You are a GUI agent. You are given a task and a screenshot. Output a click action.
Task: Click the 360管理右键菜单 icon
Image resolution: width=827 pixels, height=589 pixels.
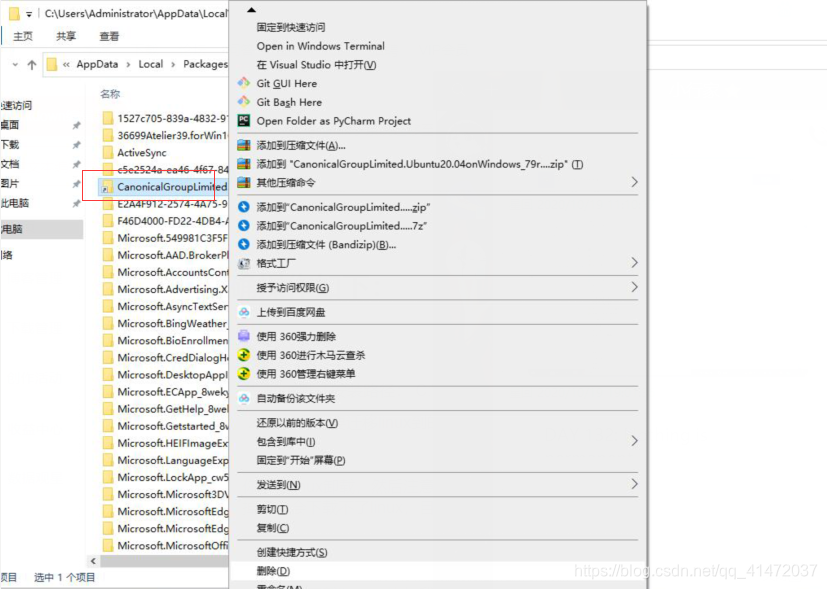[x=244, y=374]
